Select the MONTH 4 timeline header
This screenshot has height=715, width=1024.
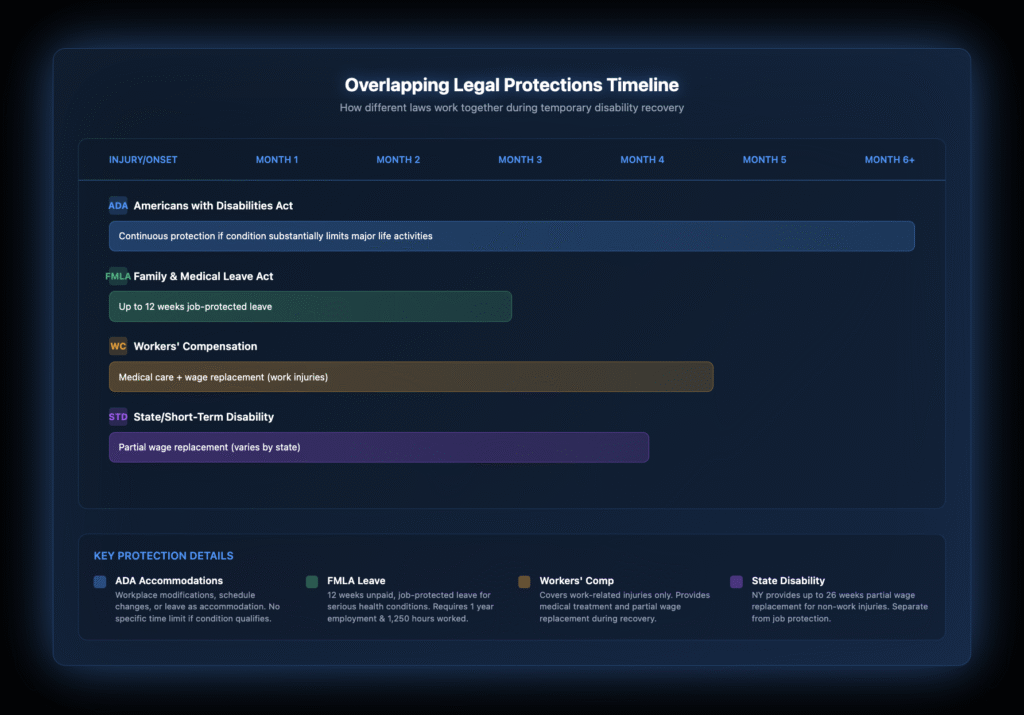(642, 160)
